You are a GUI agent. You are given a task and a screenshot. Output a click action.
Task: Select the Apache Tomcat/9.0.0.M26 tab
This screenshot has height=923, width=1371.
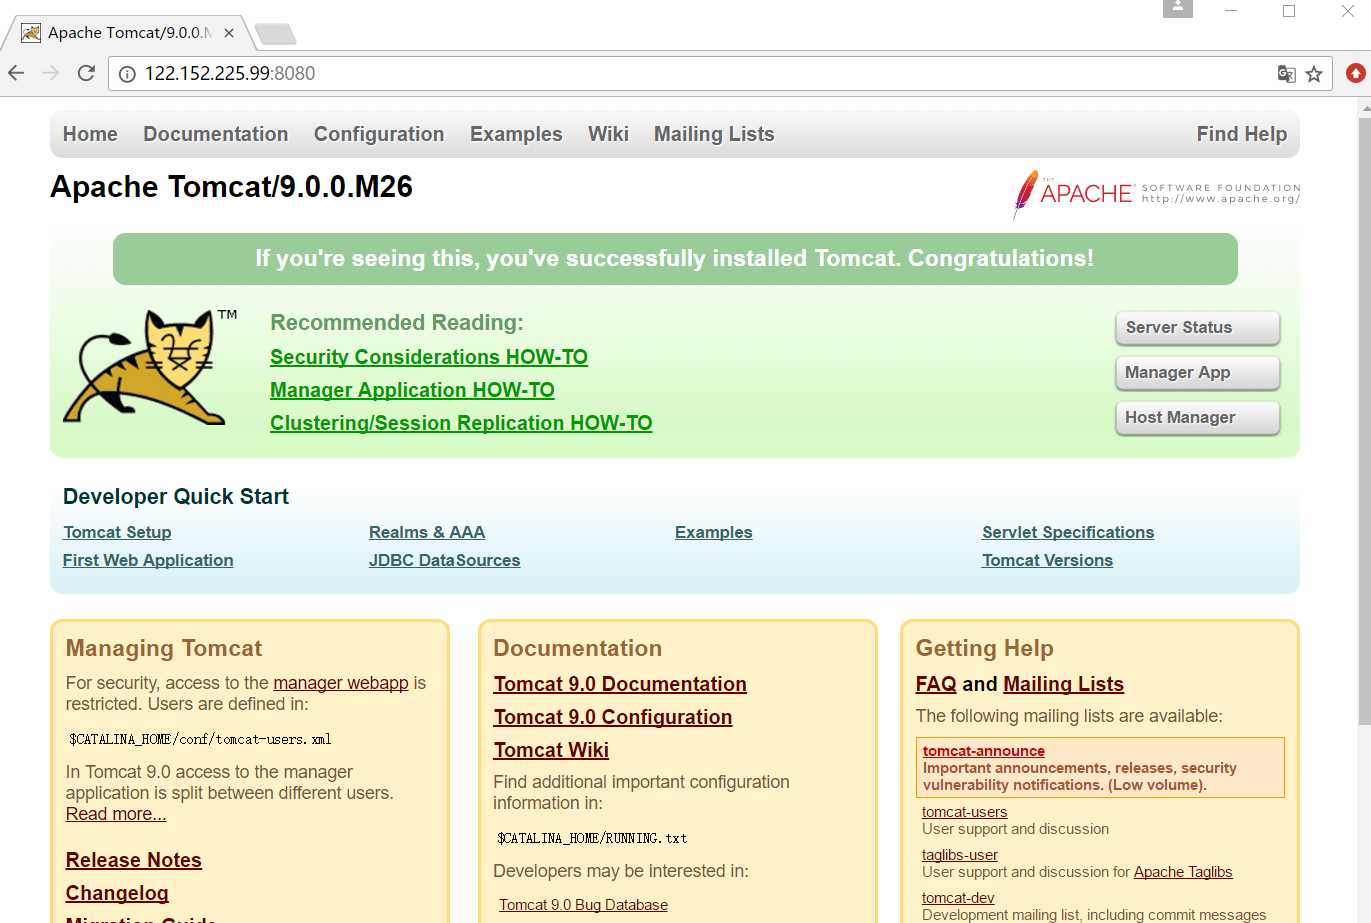point(128,33)
